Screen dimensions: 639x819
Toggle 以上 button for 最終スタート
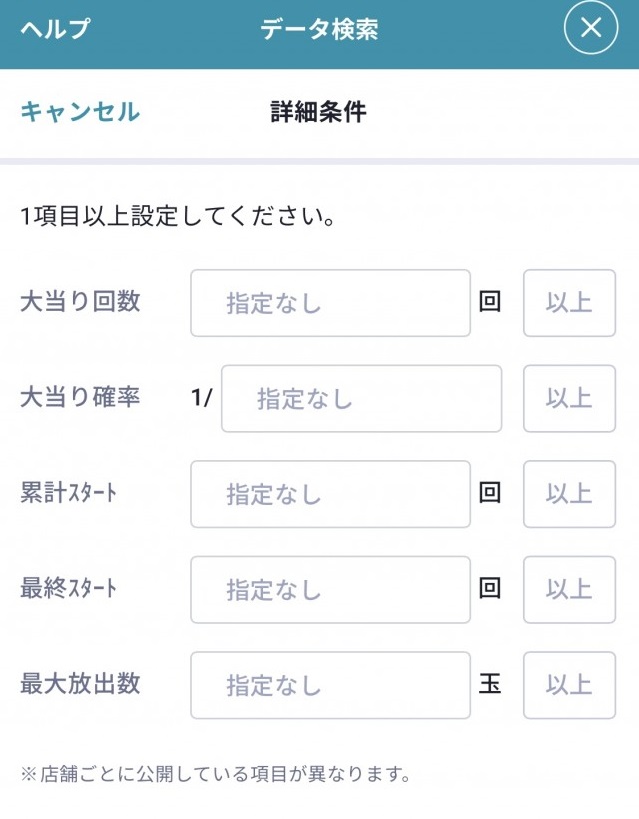click(569, 590)
